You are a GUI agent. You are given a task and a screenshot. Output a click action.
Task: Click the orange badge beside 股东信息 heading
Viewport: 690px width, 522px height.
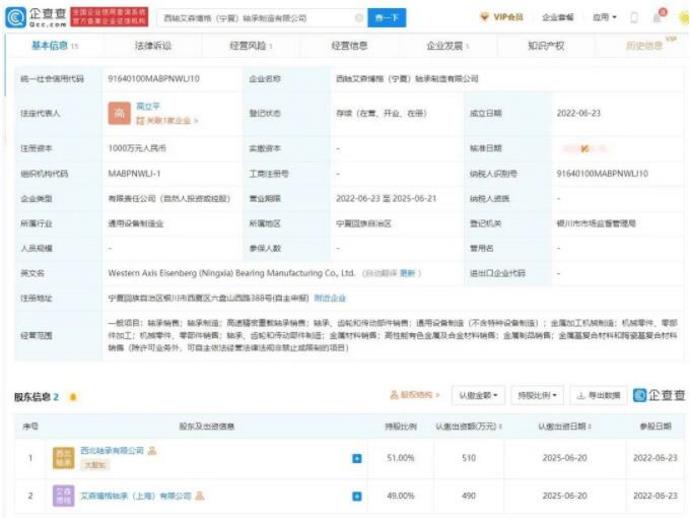pyautogui.click(x=72, y=397)
